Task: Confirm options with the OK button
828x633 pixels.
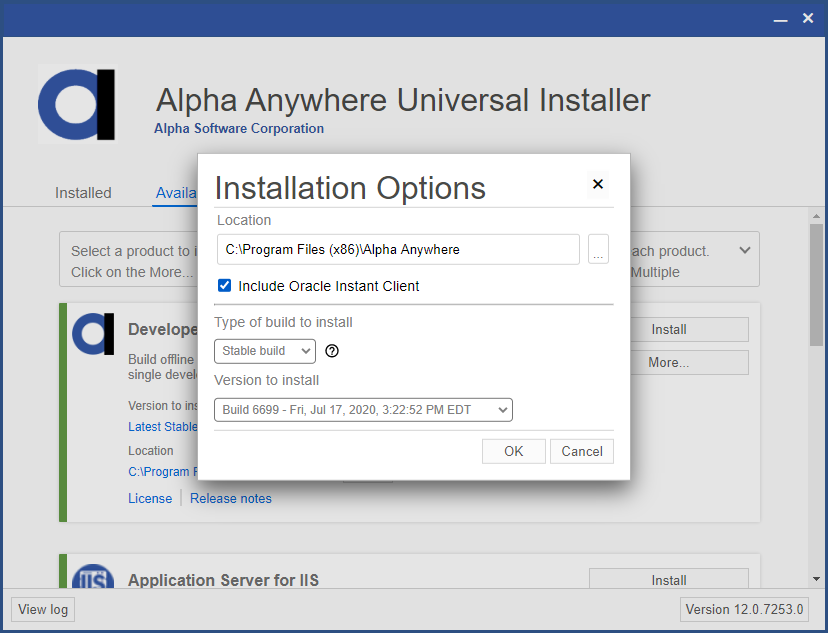Action: click(514, 451)
